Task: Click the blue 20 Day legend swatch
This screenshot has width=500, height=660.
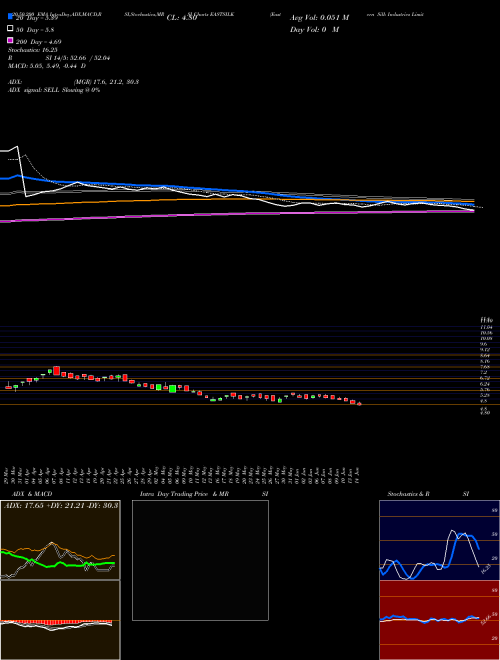Action: pos(10,17)
